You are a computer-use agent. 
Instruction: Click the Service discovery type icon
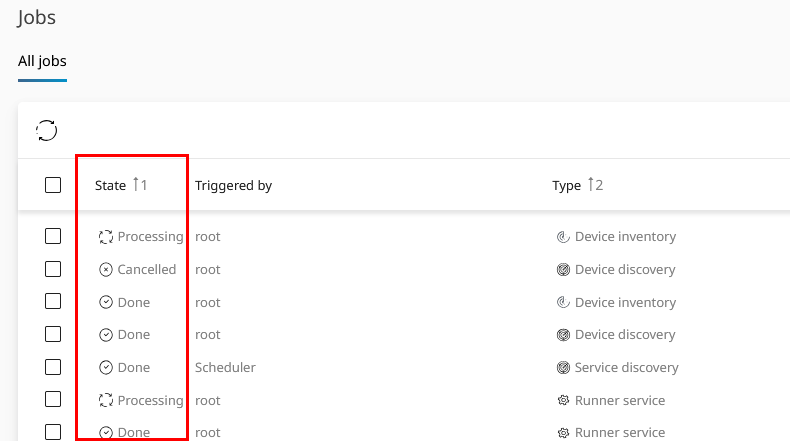tap(563, 368)
